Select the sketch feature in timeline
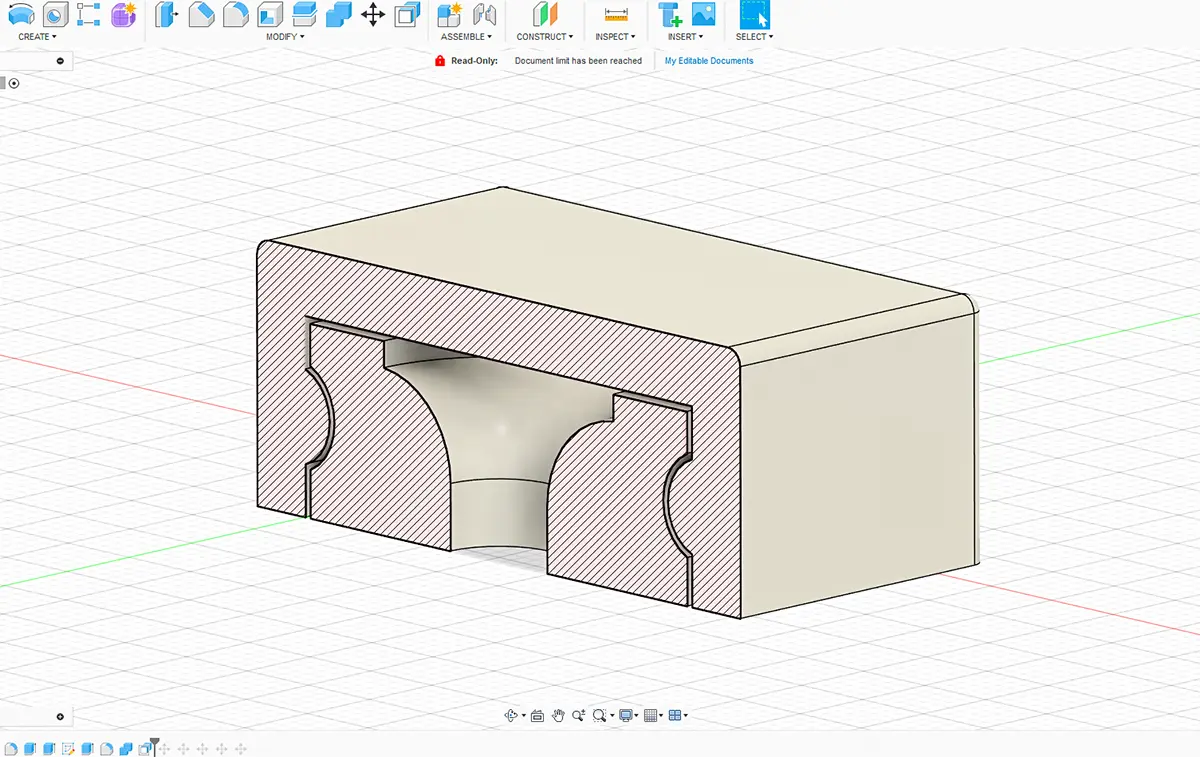1200x757 pixels. click(68, 748)
